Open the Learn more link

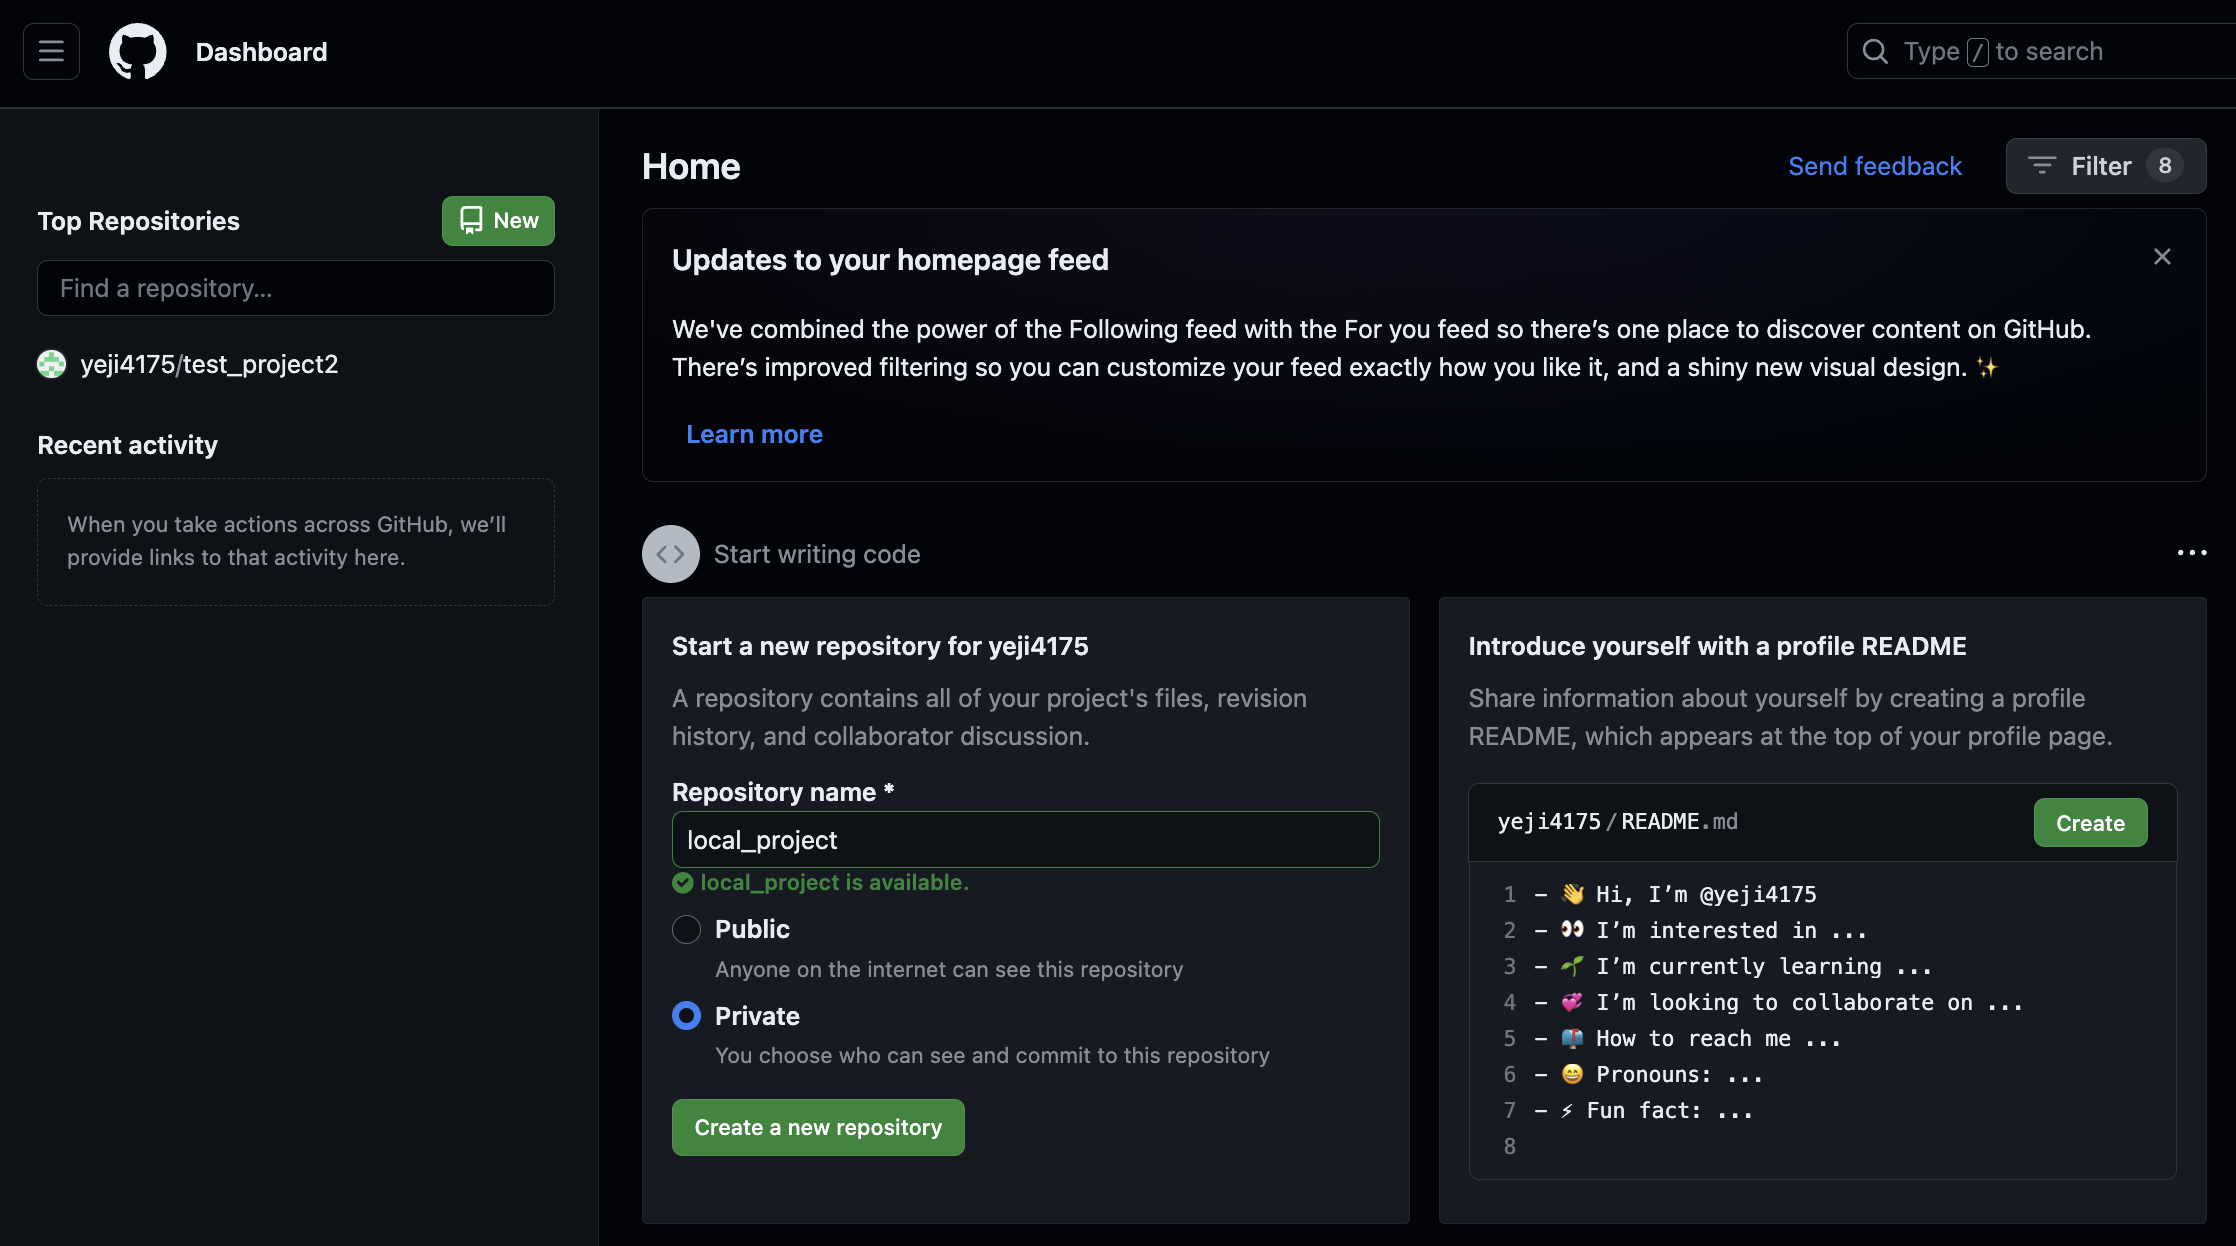point(754,434)
